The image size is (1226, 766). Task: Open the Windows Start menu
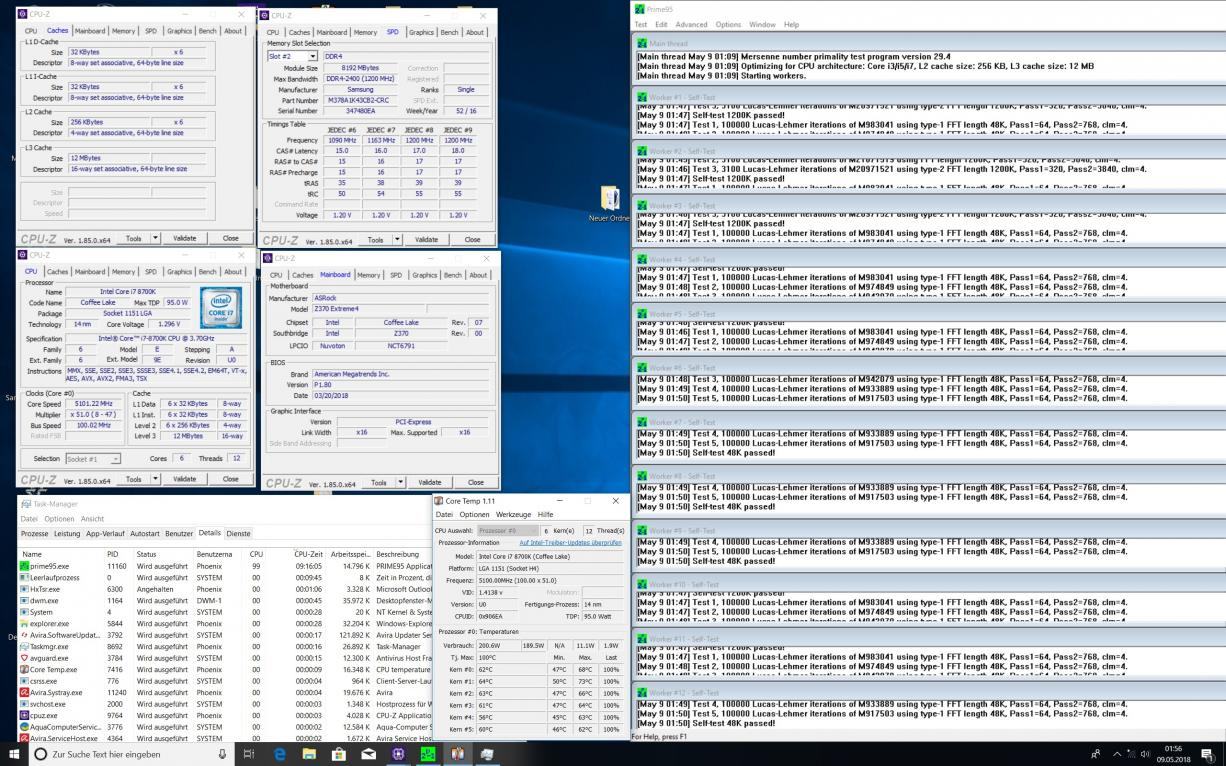[14, 754]
